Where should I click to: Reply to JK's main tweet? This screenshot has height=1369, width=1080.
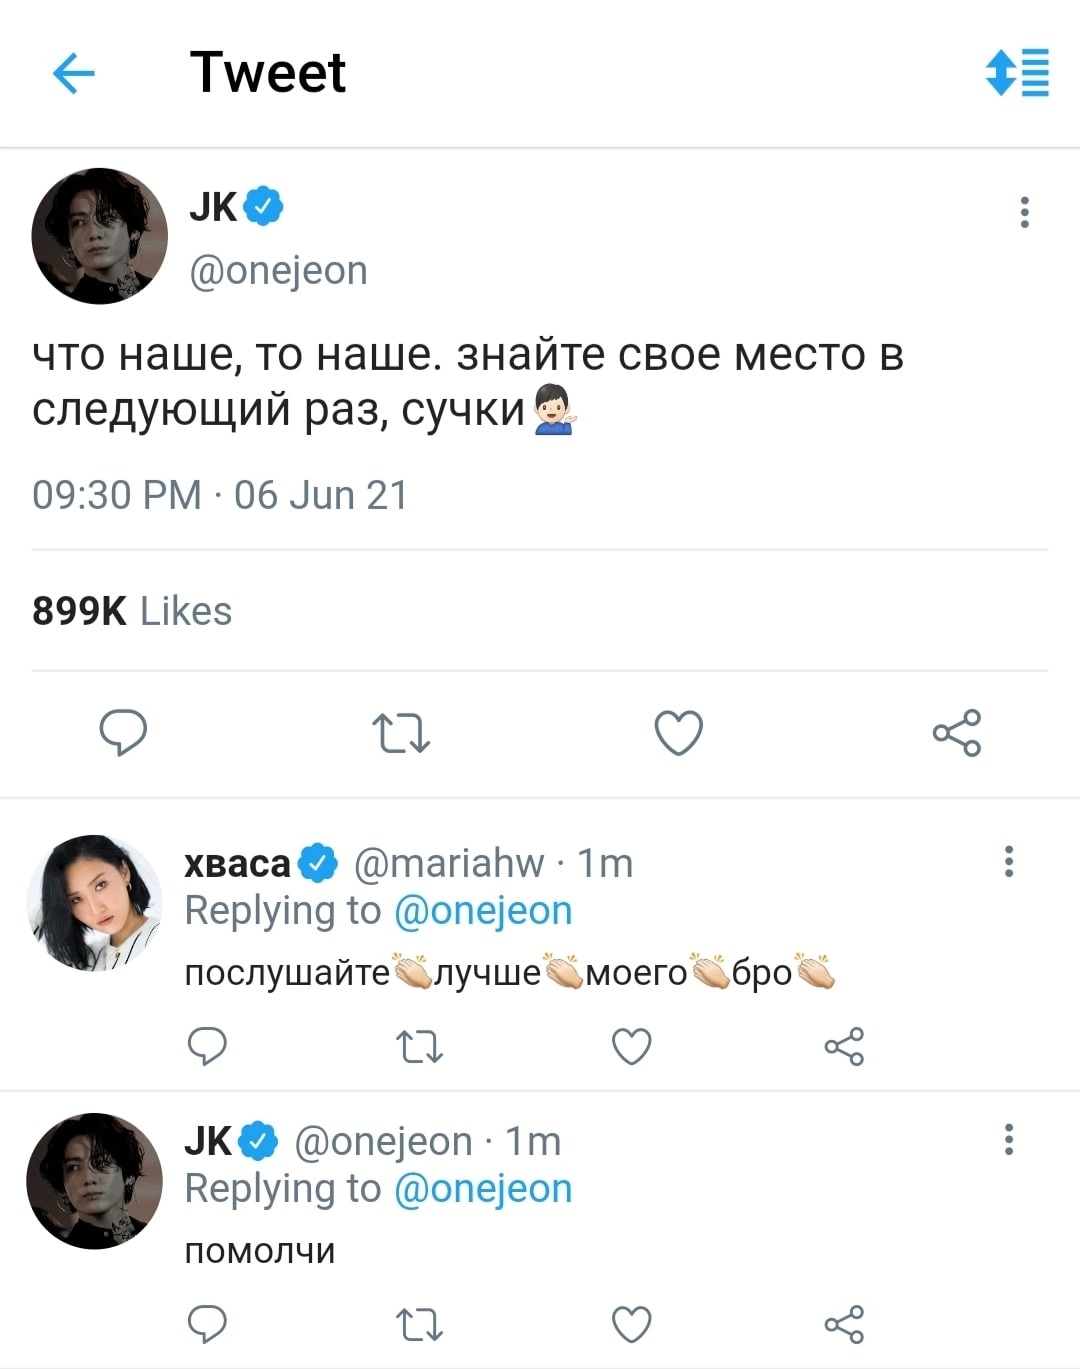click(123, 732)
